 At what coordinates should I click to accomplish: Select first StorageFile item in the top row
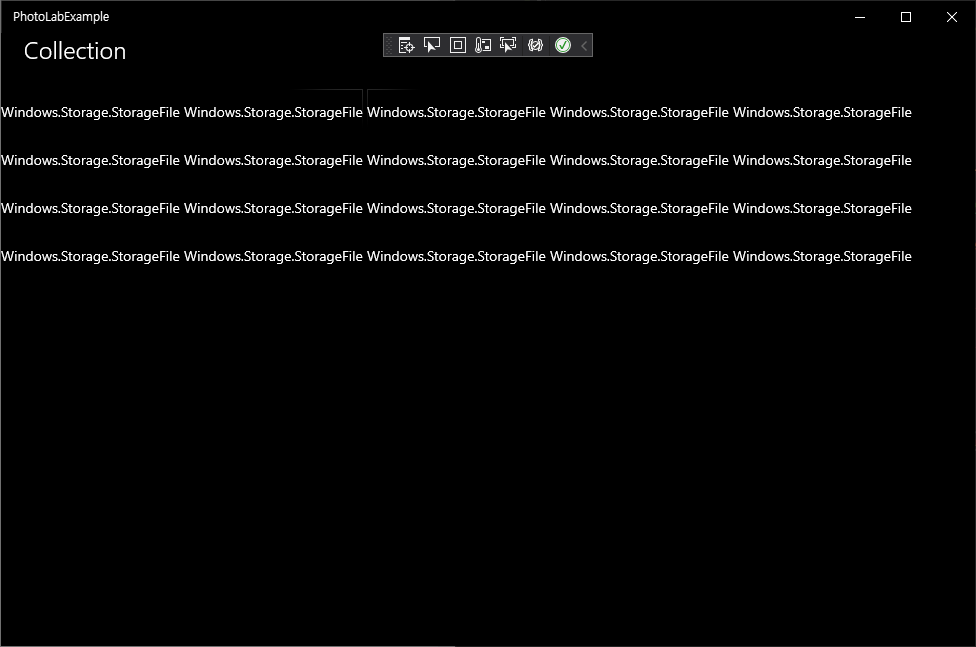(90, 113)
